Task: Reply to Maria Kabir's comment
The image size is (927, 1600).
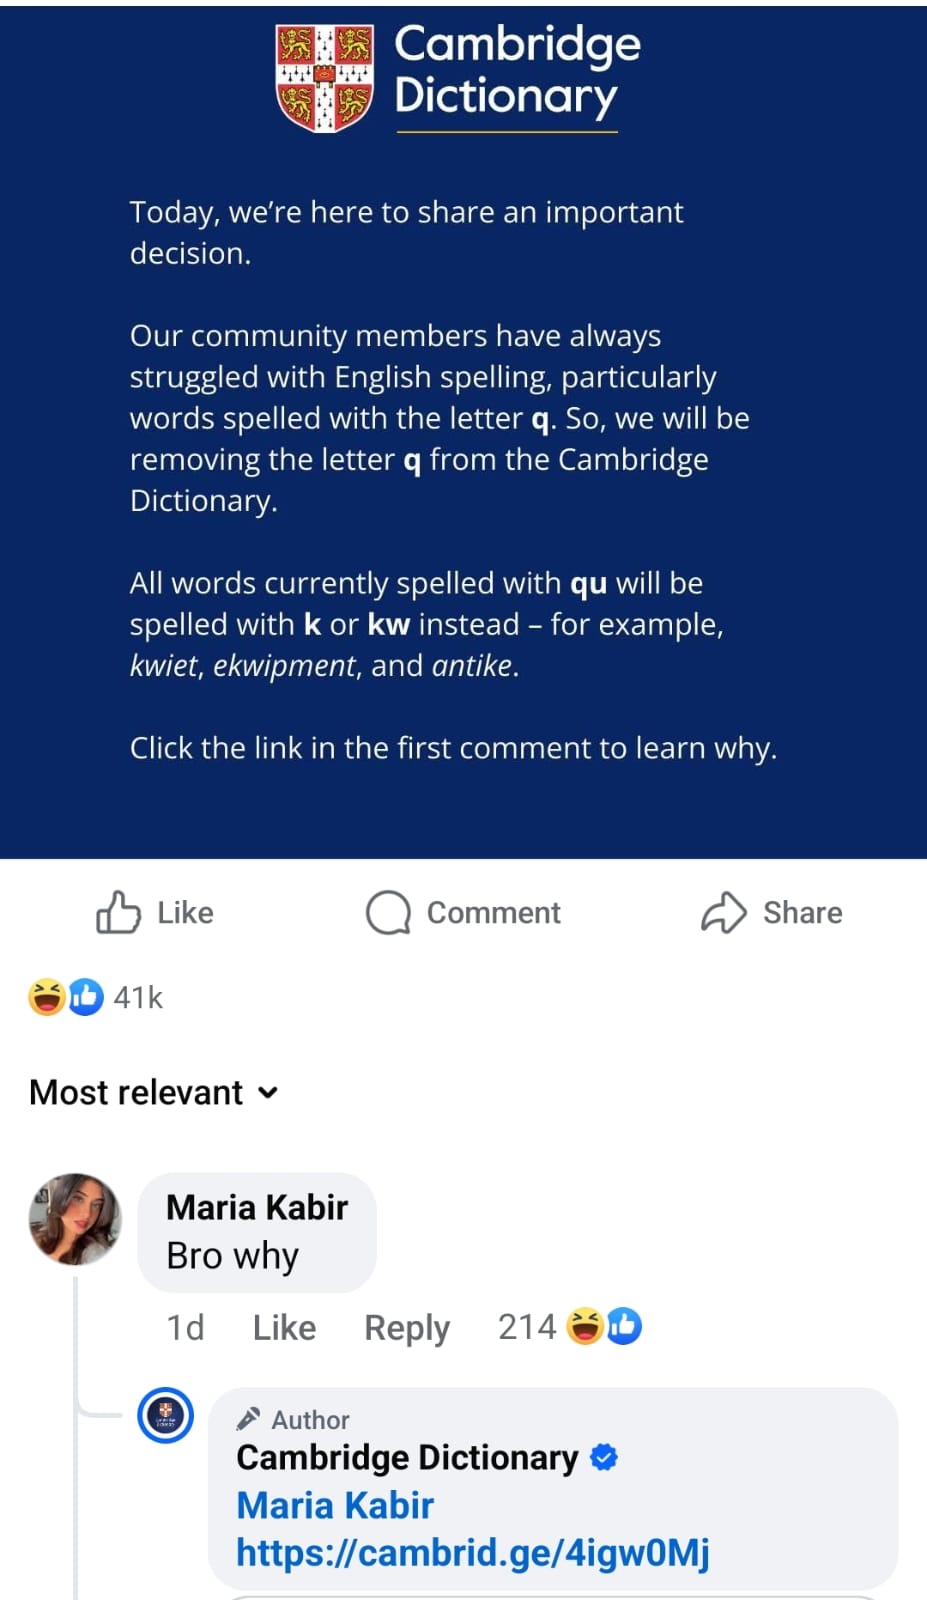Action: [407, 1328]
